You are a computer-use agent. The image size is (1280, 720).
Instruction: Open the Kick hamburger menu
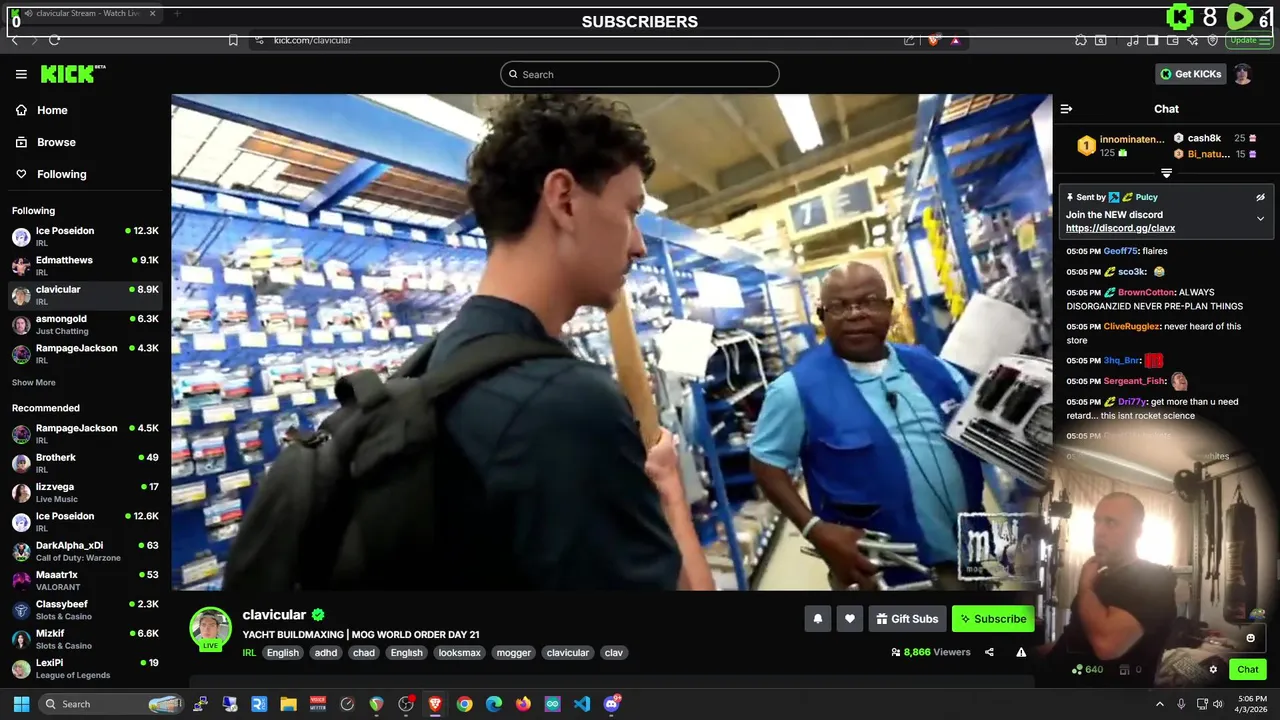coord(21,74)
